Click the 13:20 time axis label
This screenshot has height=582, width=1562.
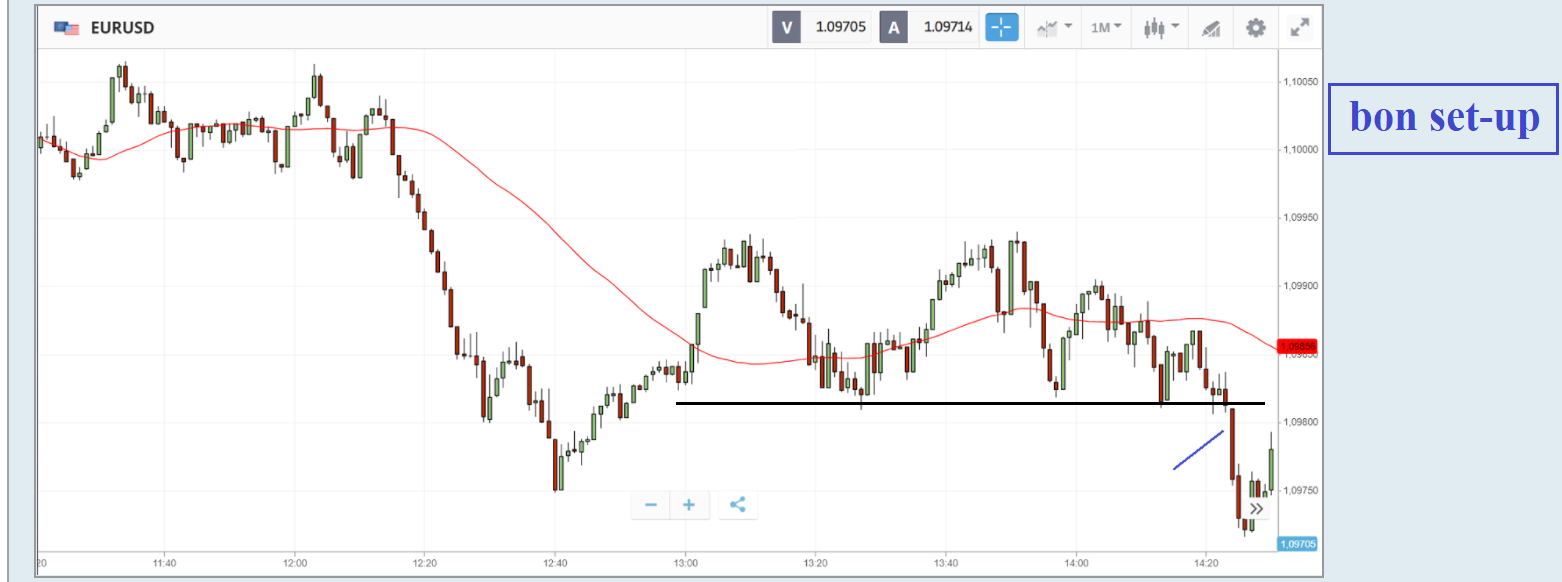(x=815, y=564)
